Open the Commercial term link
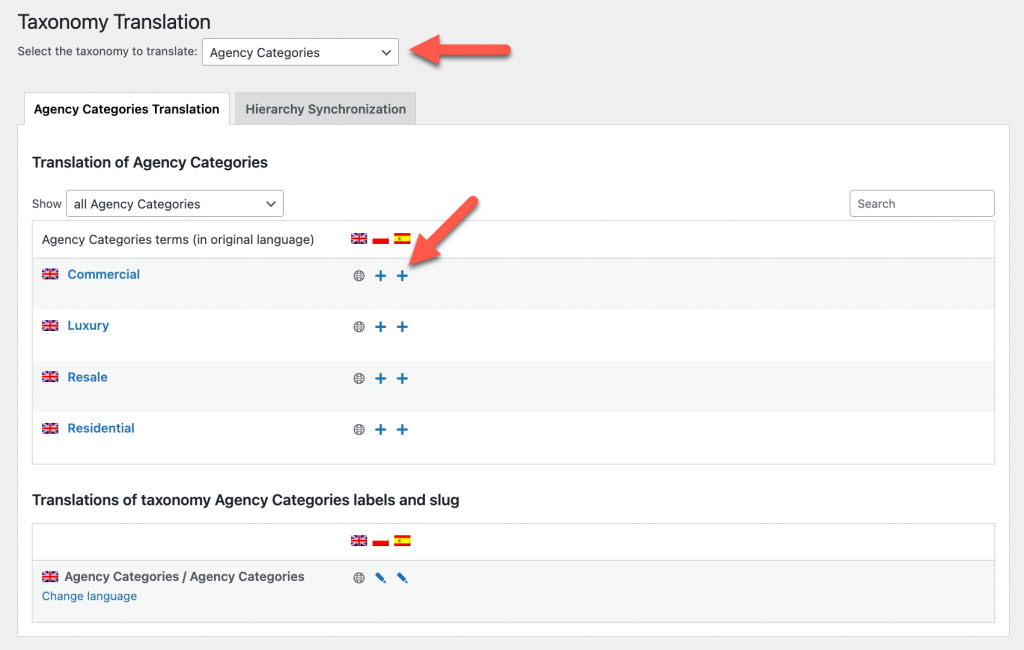Image resolution: width=1024 pixels, height=650 pixels. tap(104, 274)
